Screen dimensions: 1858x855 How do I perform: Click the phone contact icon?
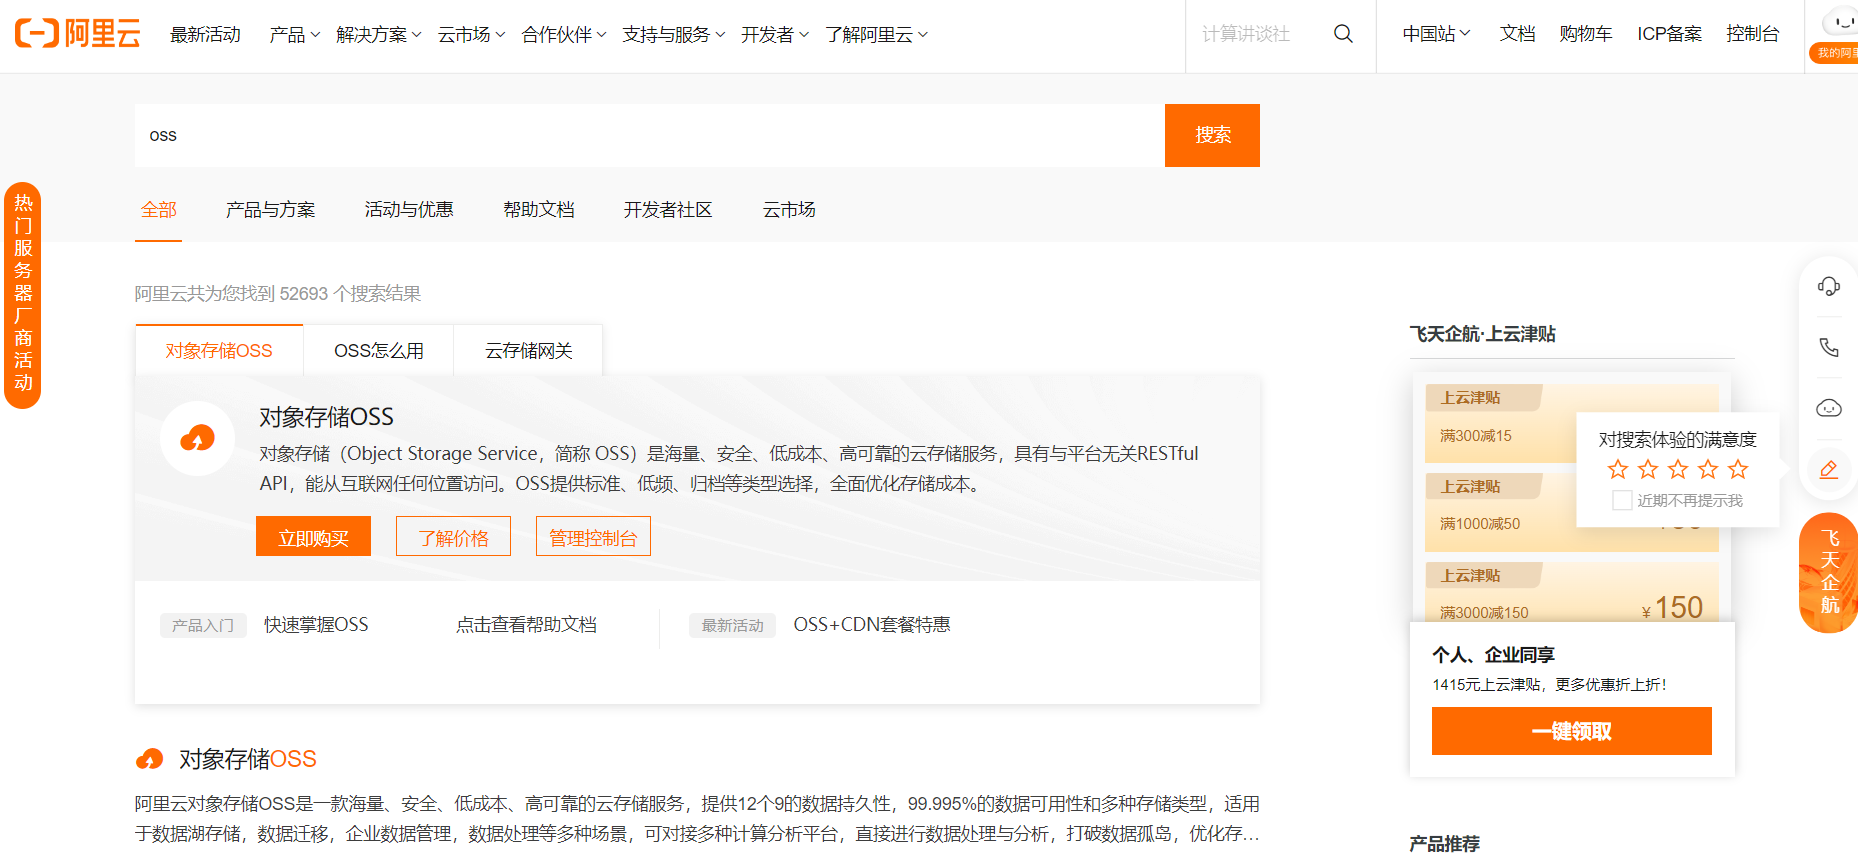pos(1828,347)
